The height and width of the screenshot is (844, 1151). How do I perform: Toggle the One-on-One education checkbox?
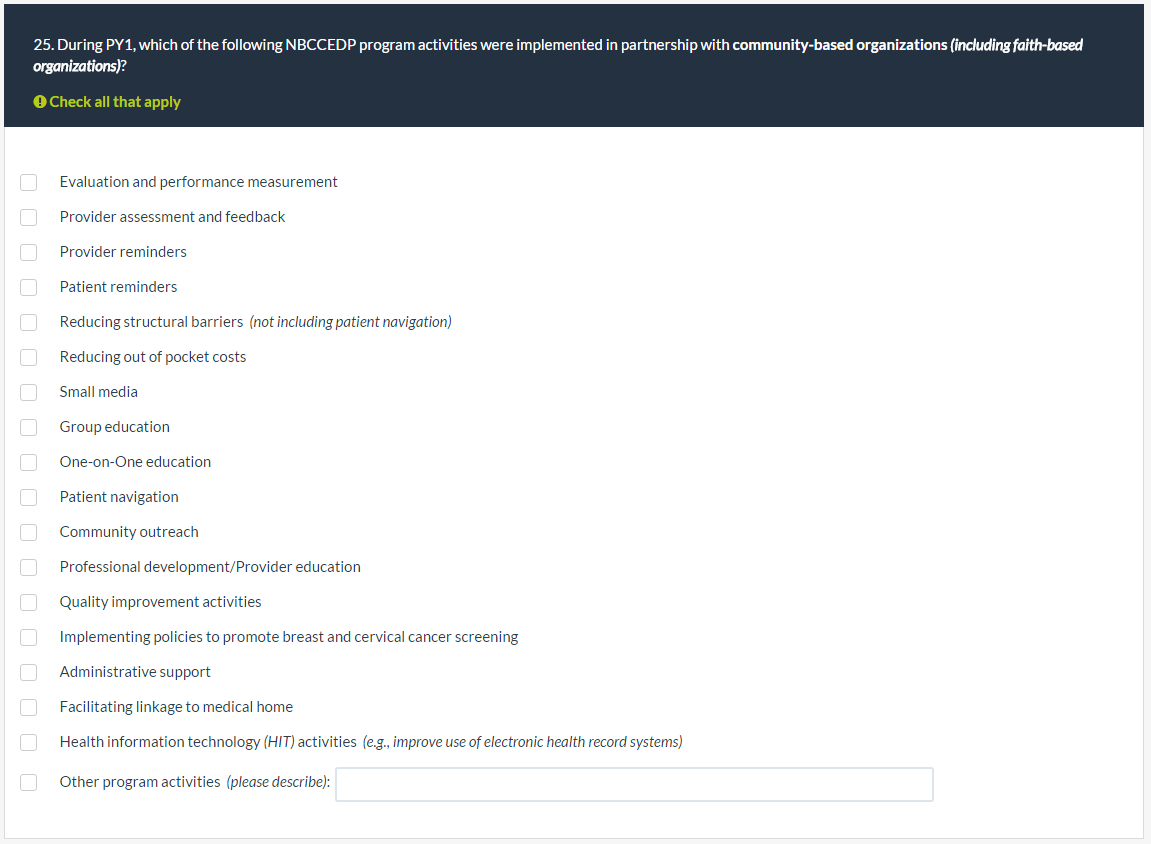[29, 462]
